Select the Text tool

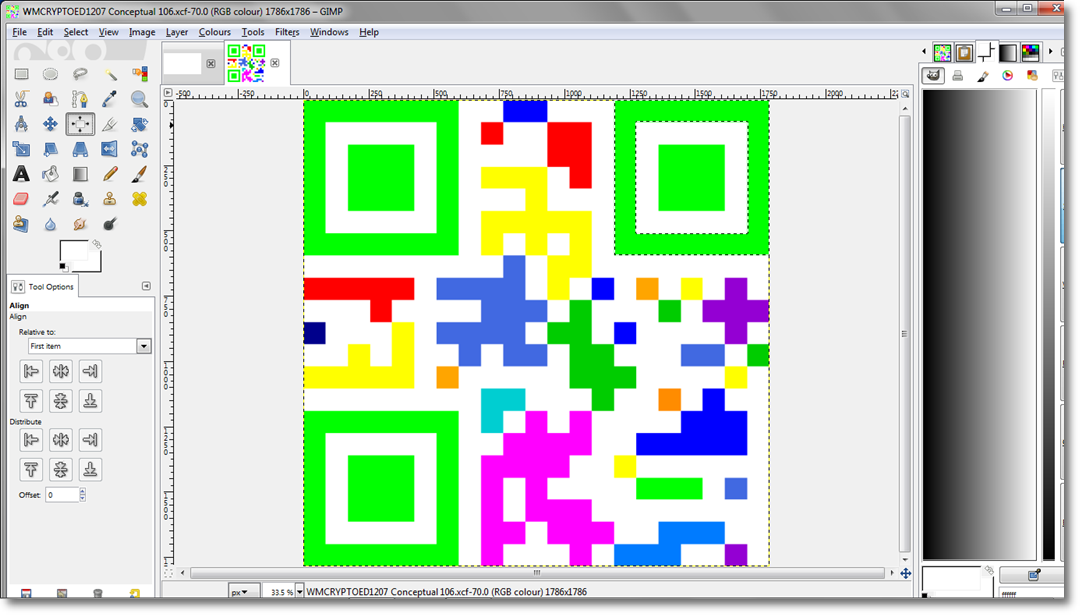pos(21,174)
